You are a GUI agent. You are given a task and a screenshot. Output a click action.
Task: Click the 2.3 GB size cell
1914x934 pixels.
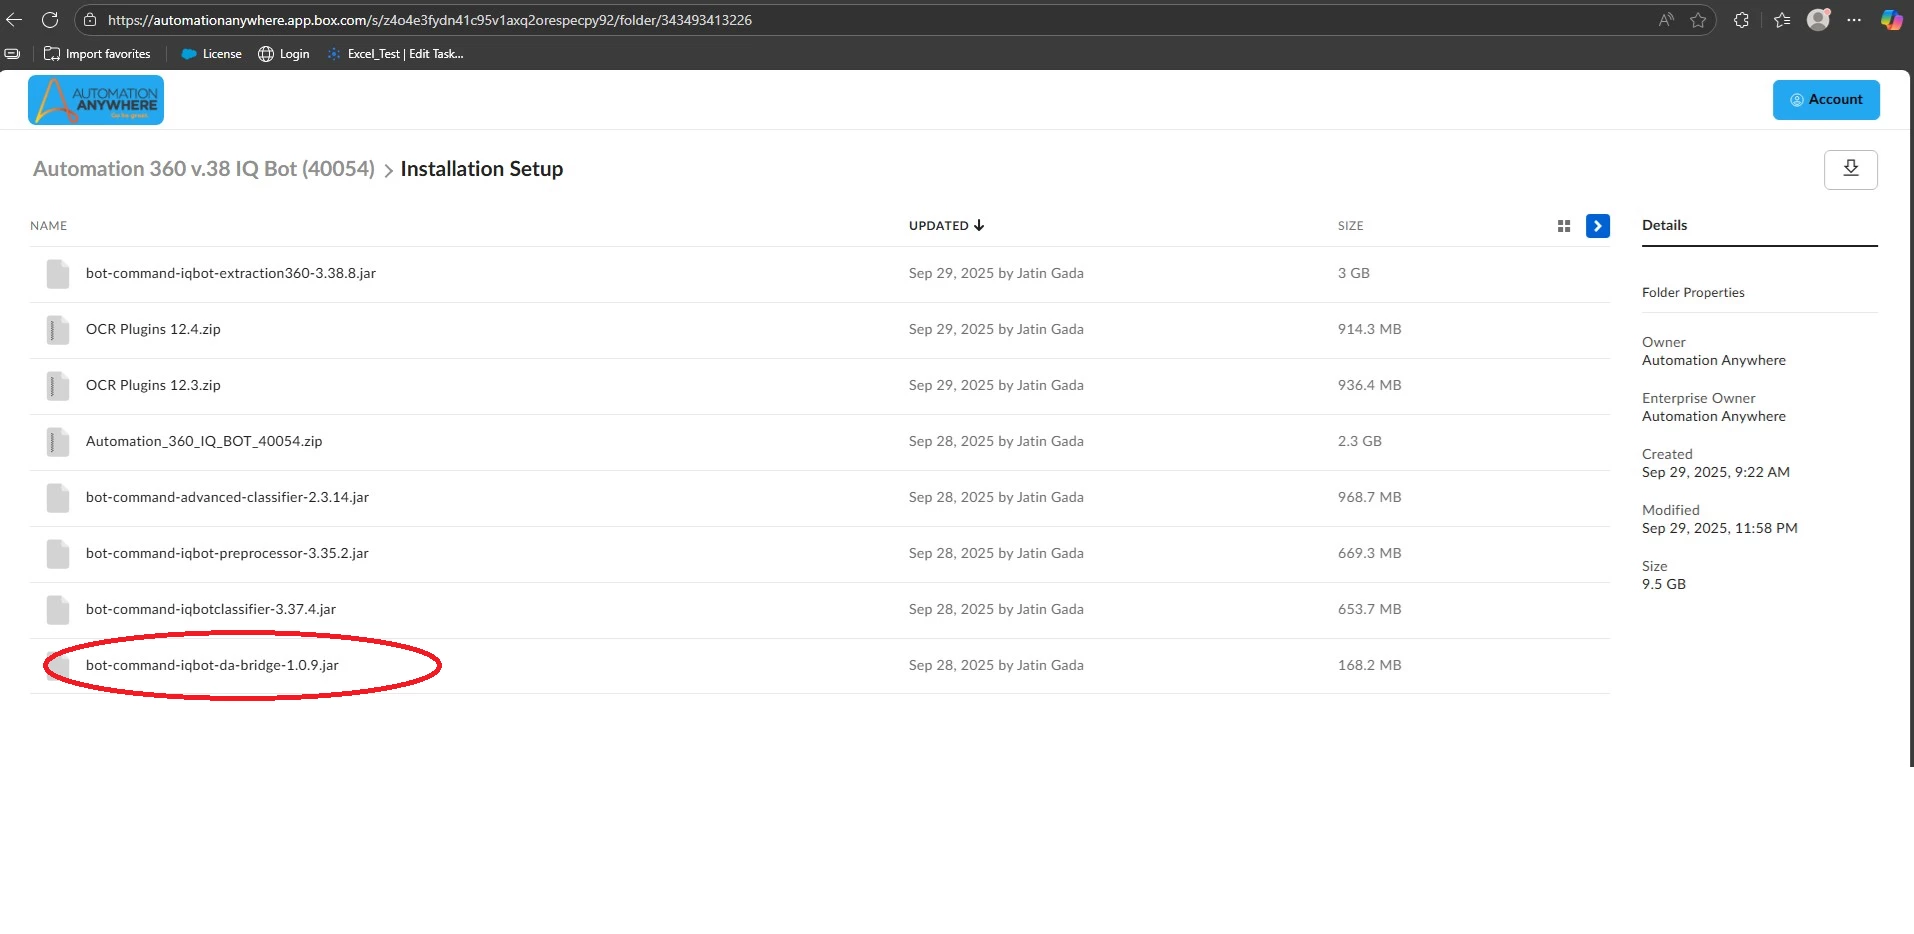click(x=1360, y=441)
